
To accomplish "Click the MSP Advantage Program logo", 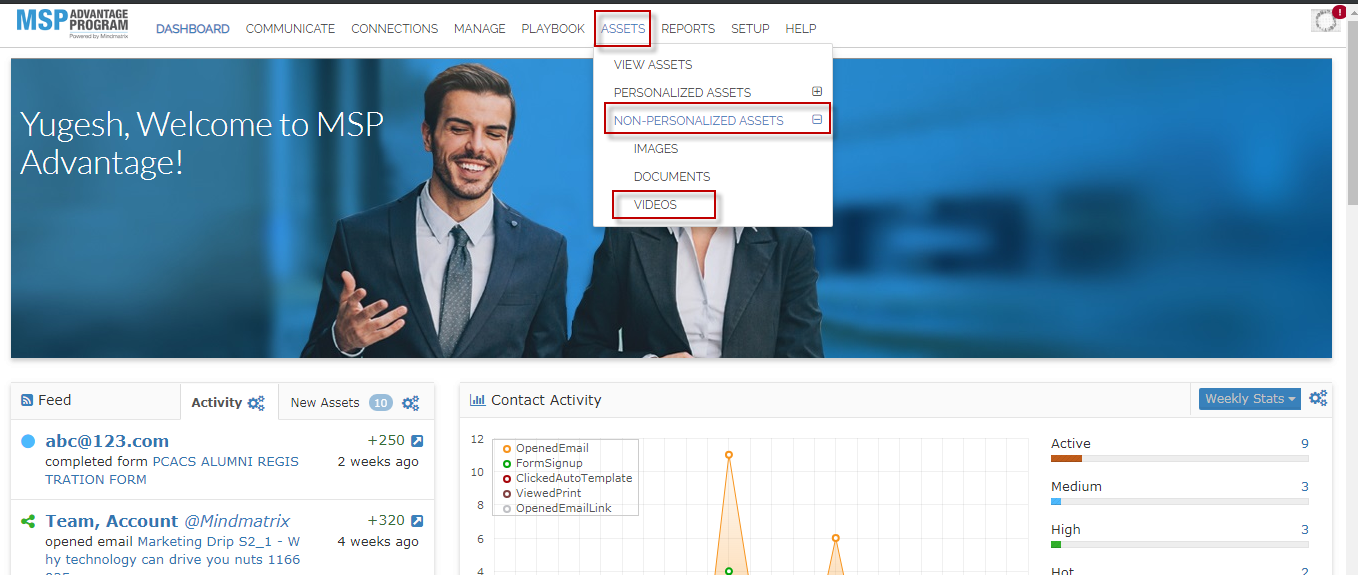I will click(x=72, y=24).
